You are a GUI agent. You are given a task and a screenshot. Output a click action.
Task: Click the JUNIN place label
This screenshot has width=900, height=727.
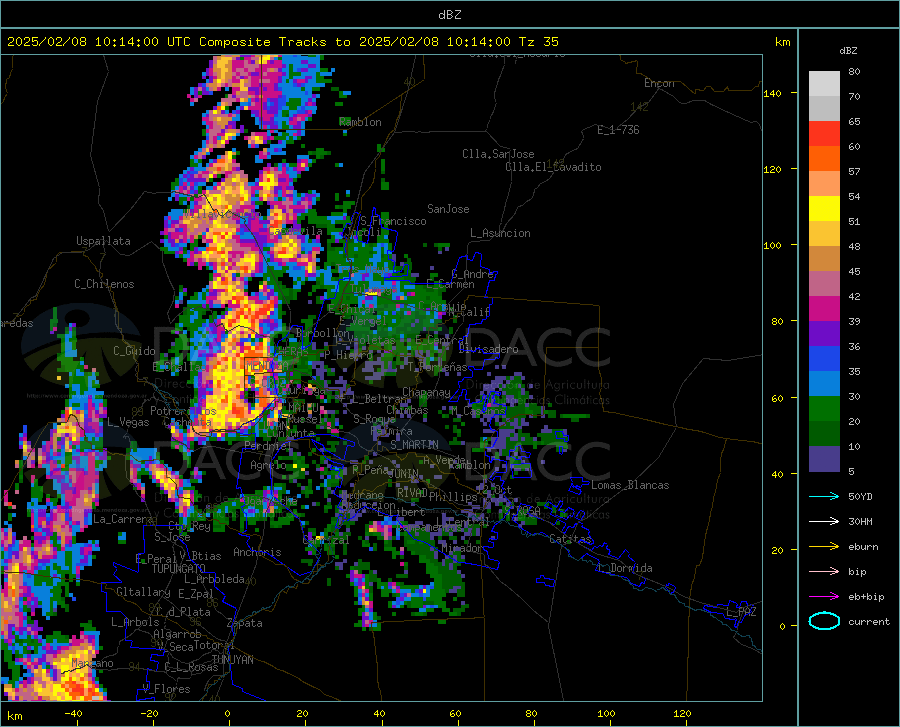pos(403,473)
